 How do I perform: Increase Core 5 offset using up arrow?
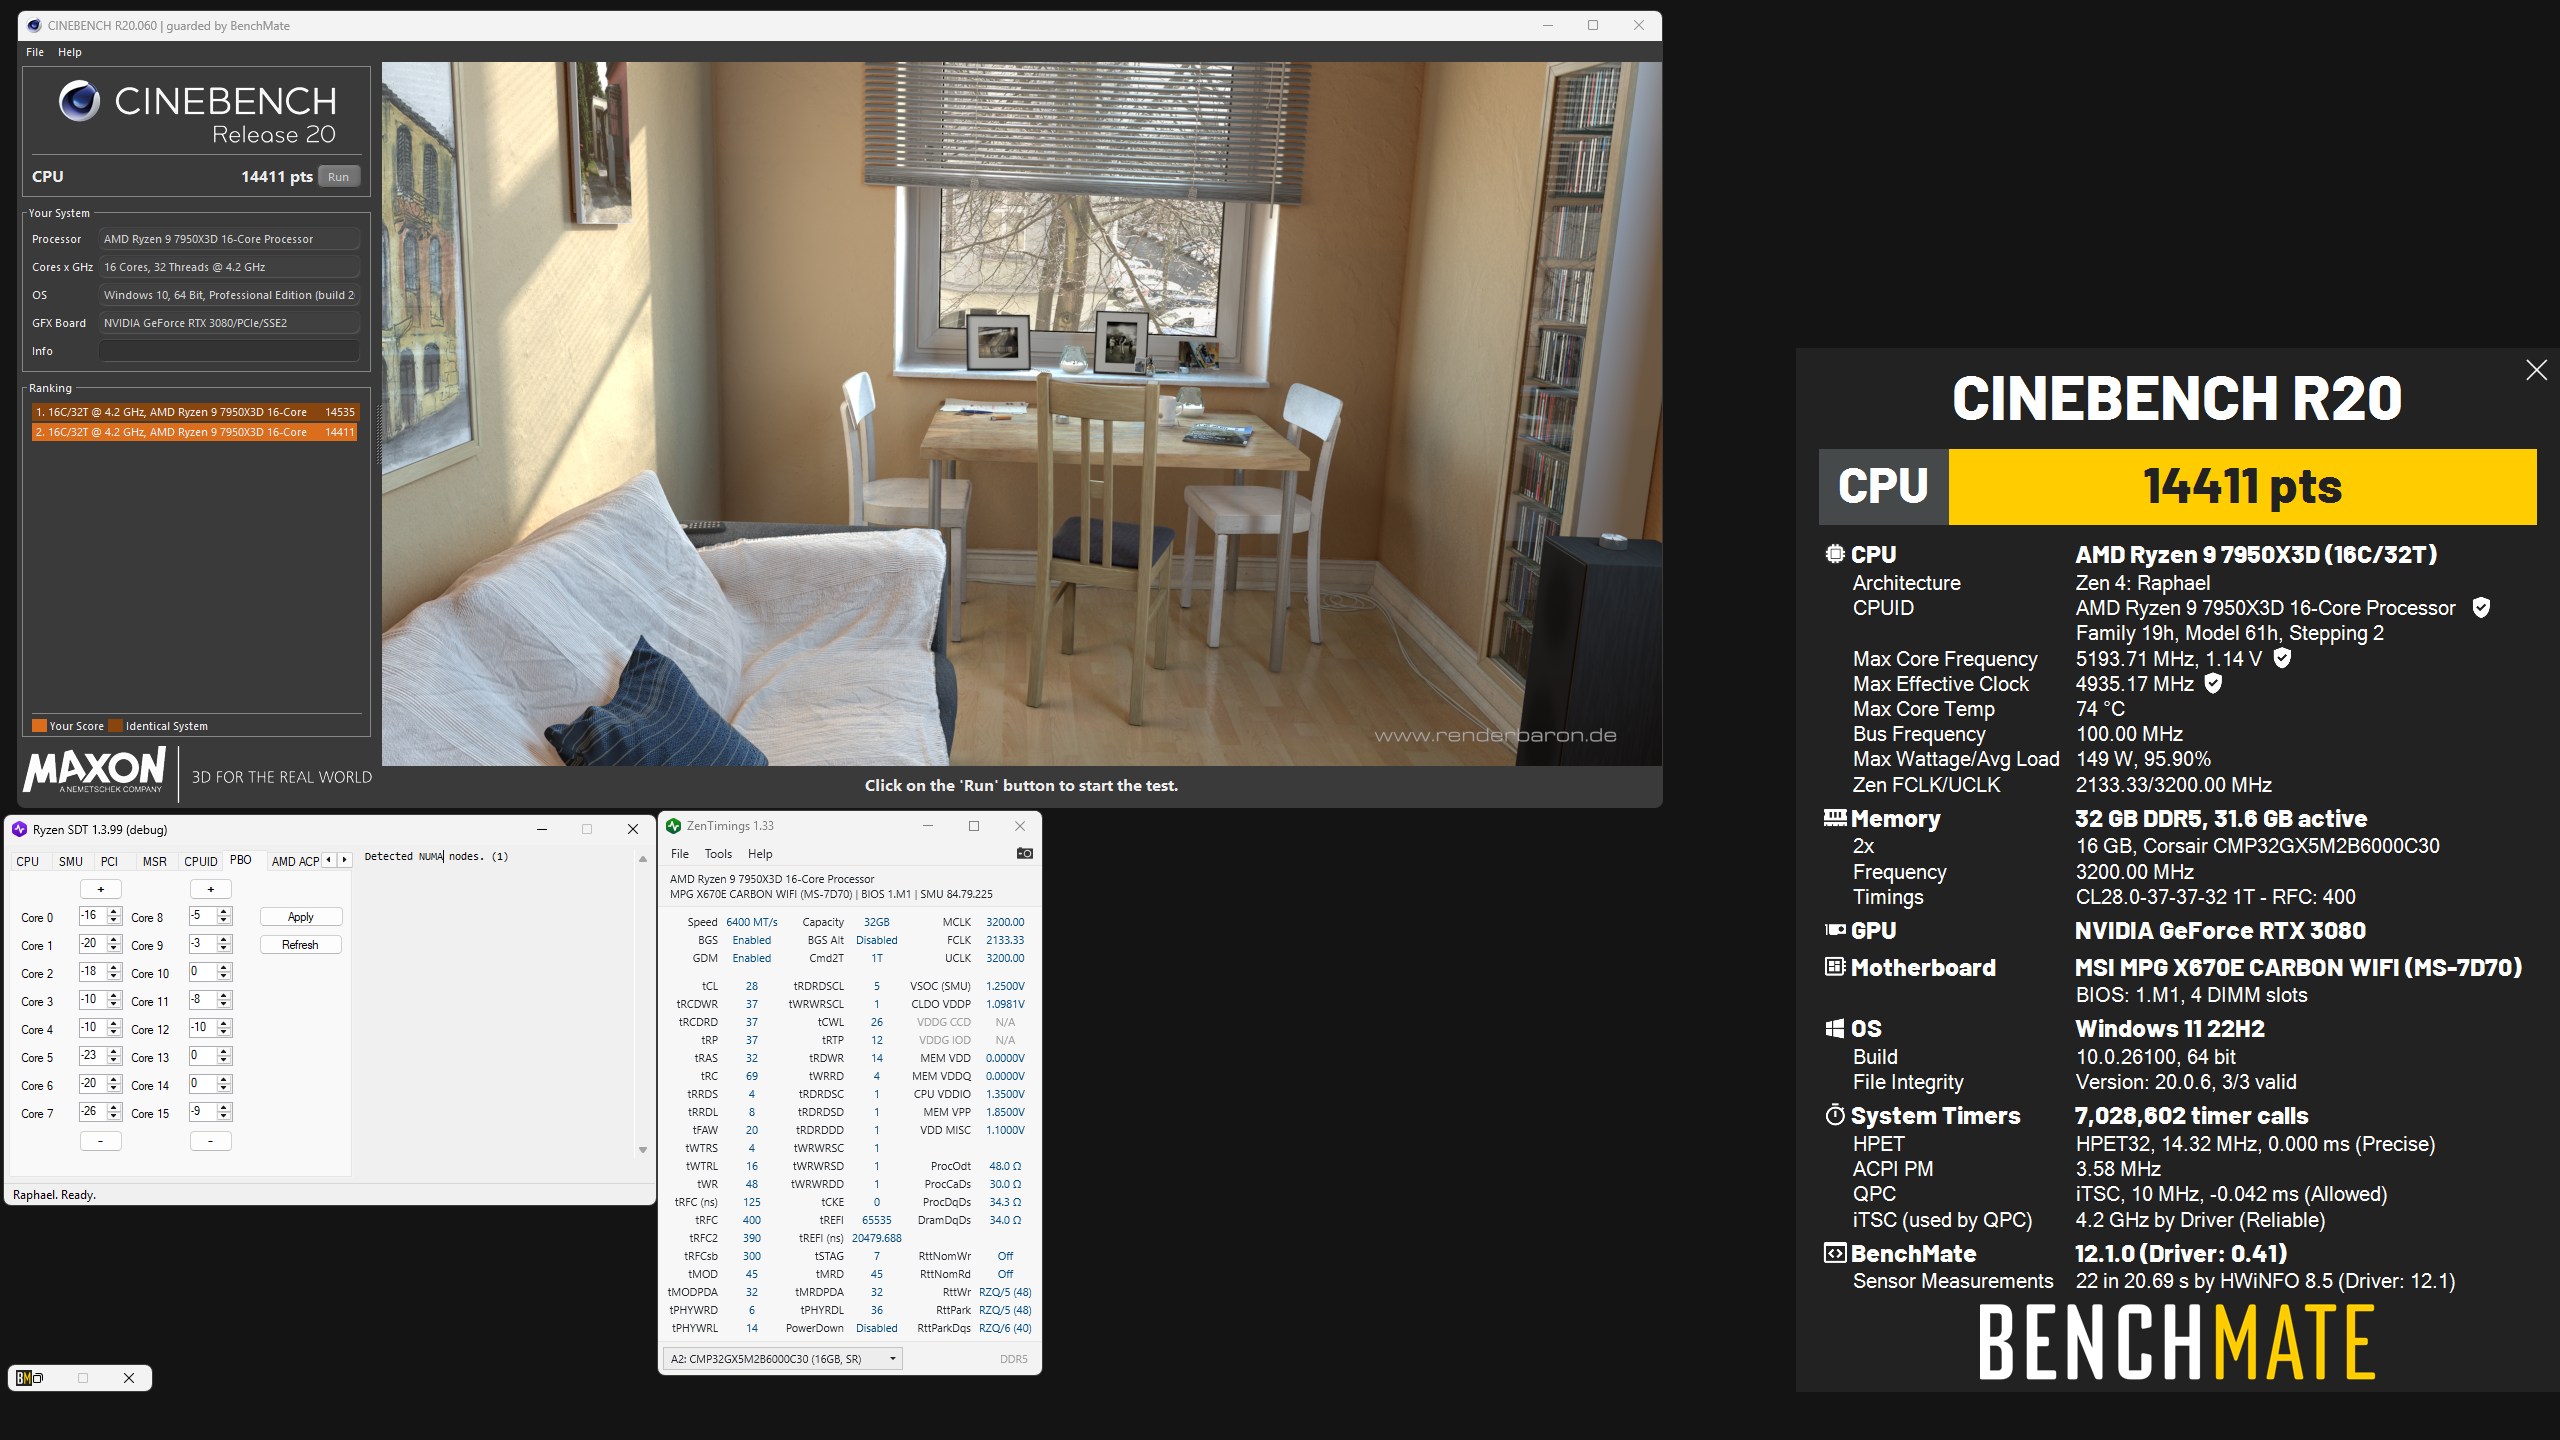coord(114,1052)
